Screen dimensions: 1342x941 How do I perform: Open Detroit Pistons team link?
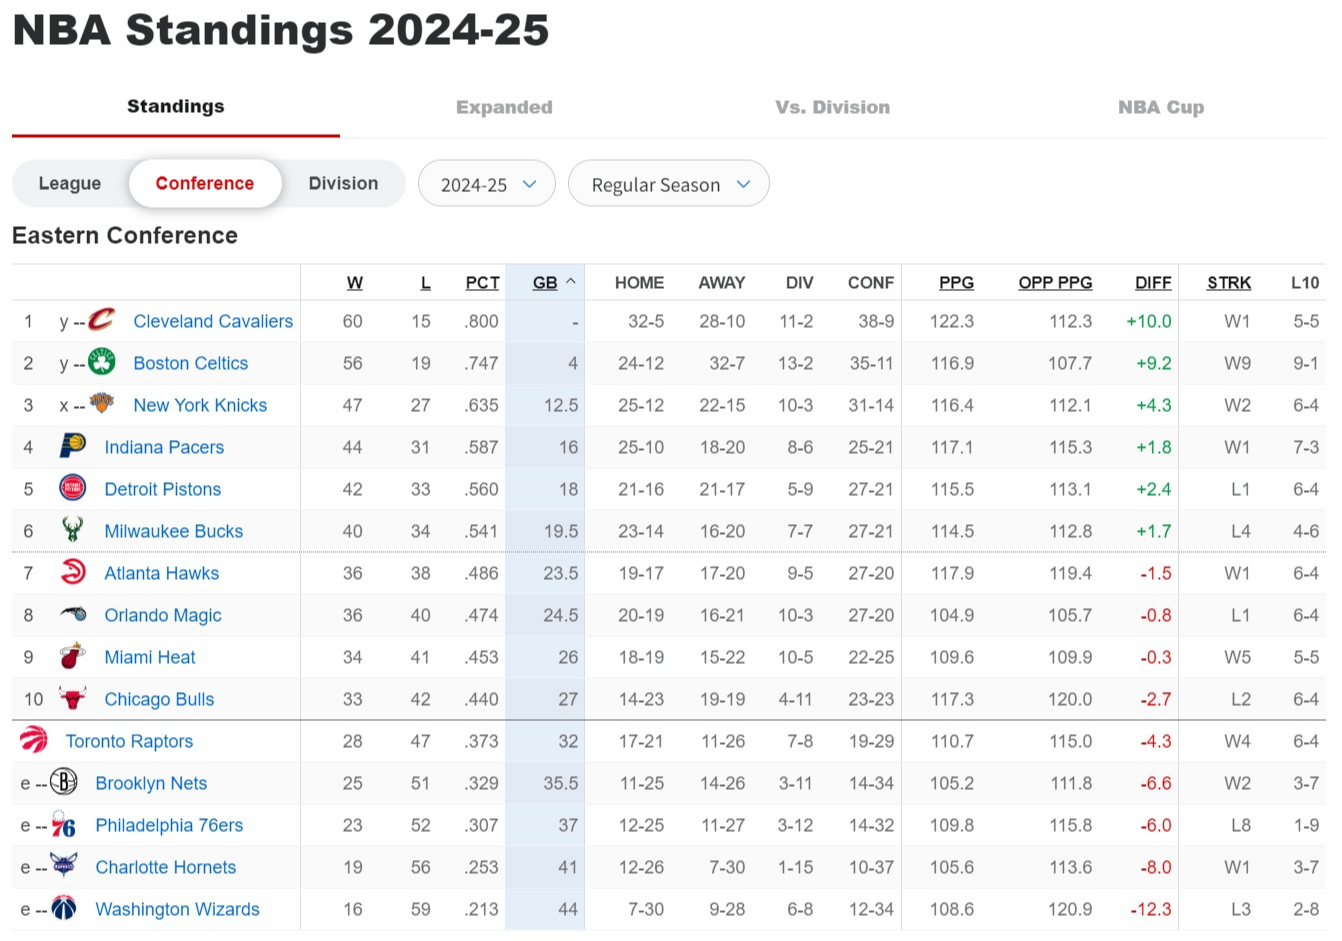coord(163,489)
